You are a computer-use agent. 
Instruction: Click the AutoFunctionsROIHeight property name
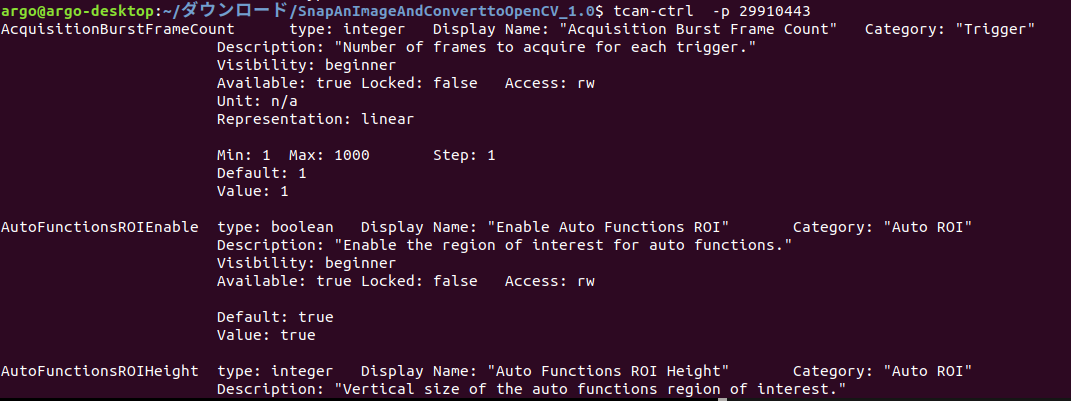pos(100,371)
